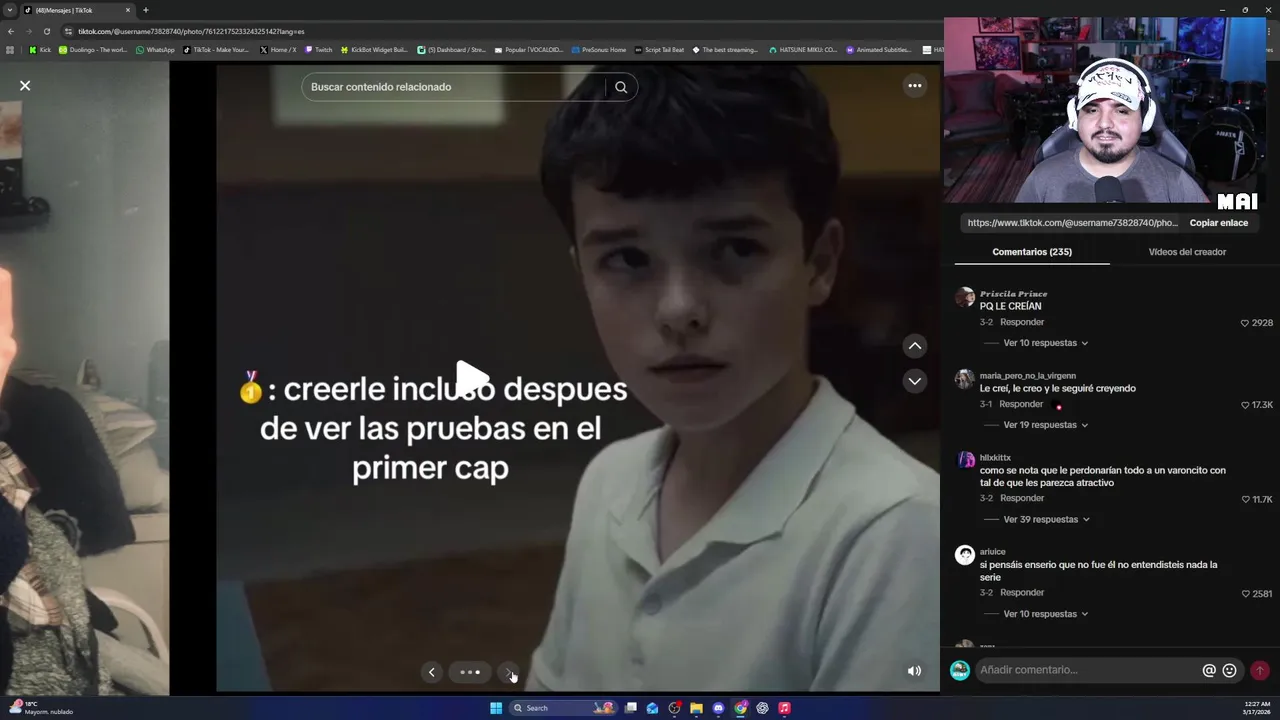Open PreSonus: Home bookmark

[x=598, y=49]
